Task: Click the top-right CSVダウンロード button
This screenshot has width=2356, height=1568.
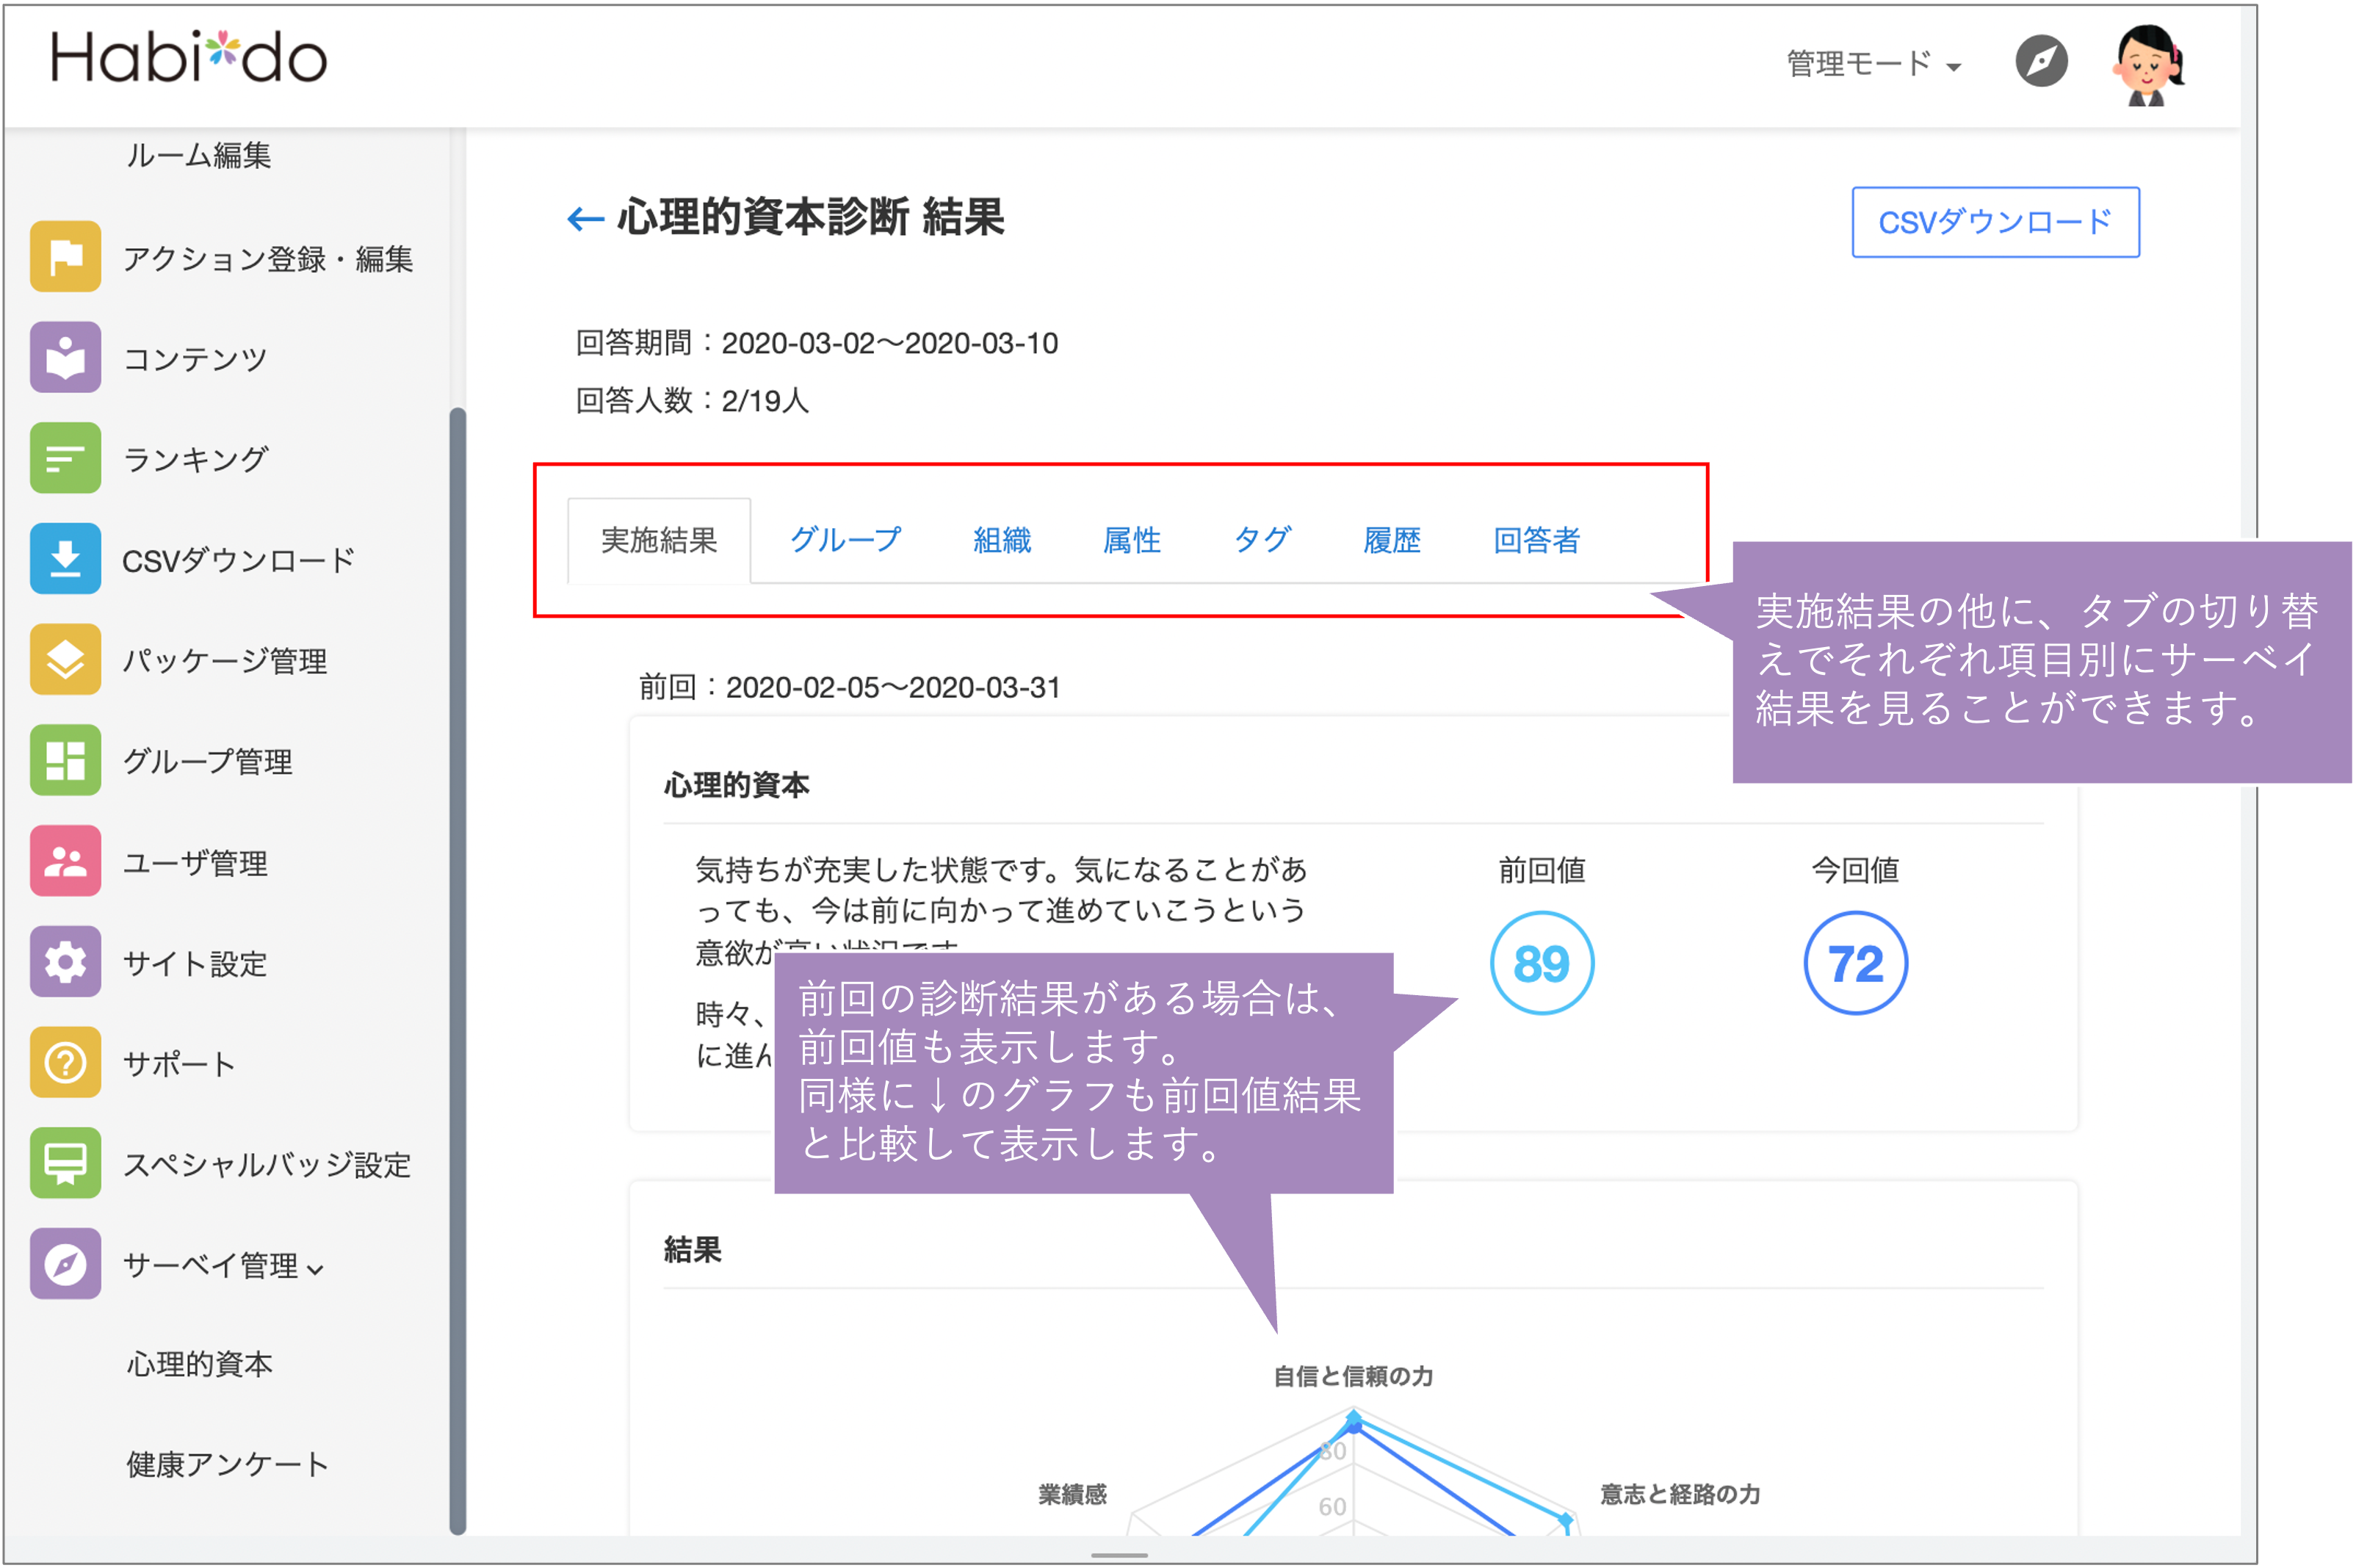Action: tap(1995, 222)
